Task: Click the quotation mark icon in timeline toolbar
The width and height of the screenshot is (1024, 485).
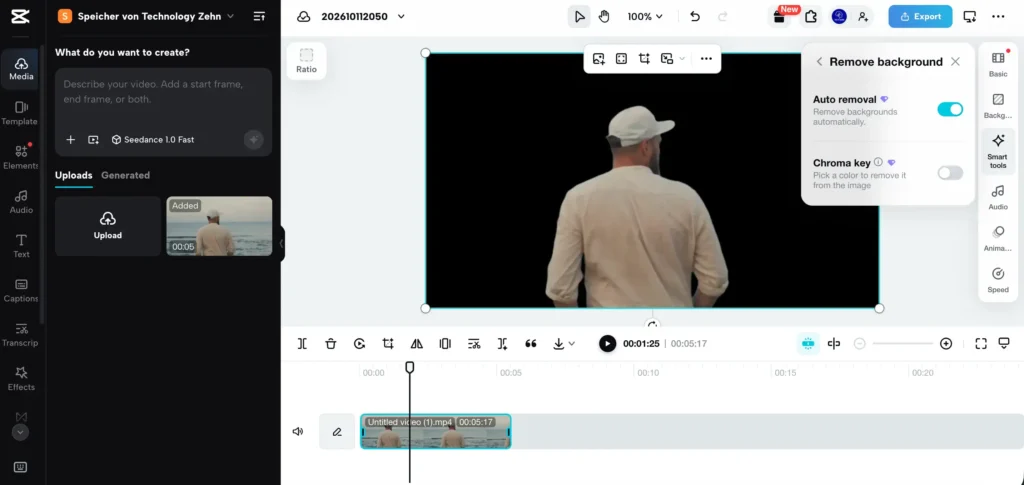Action: click(531, 343)
